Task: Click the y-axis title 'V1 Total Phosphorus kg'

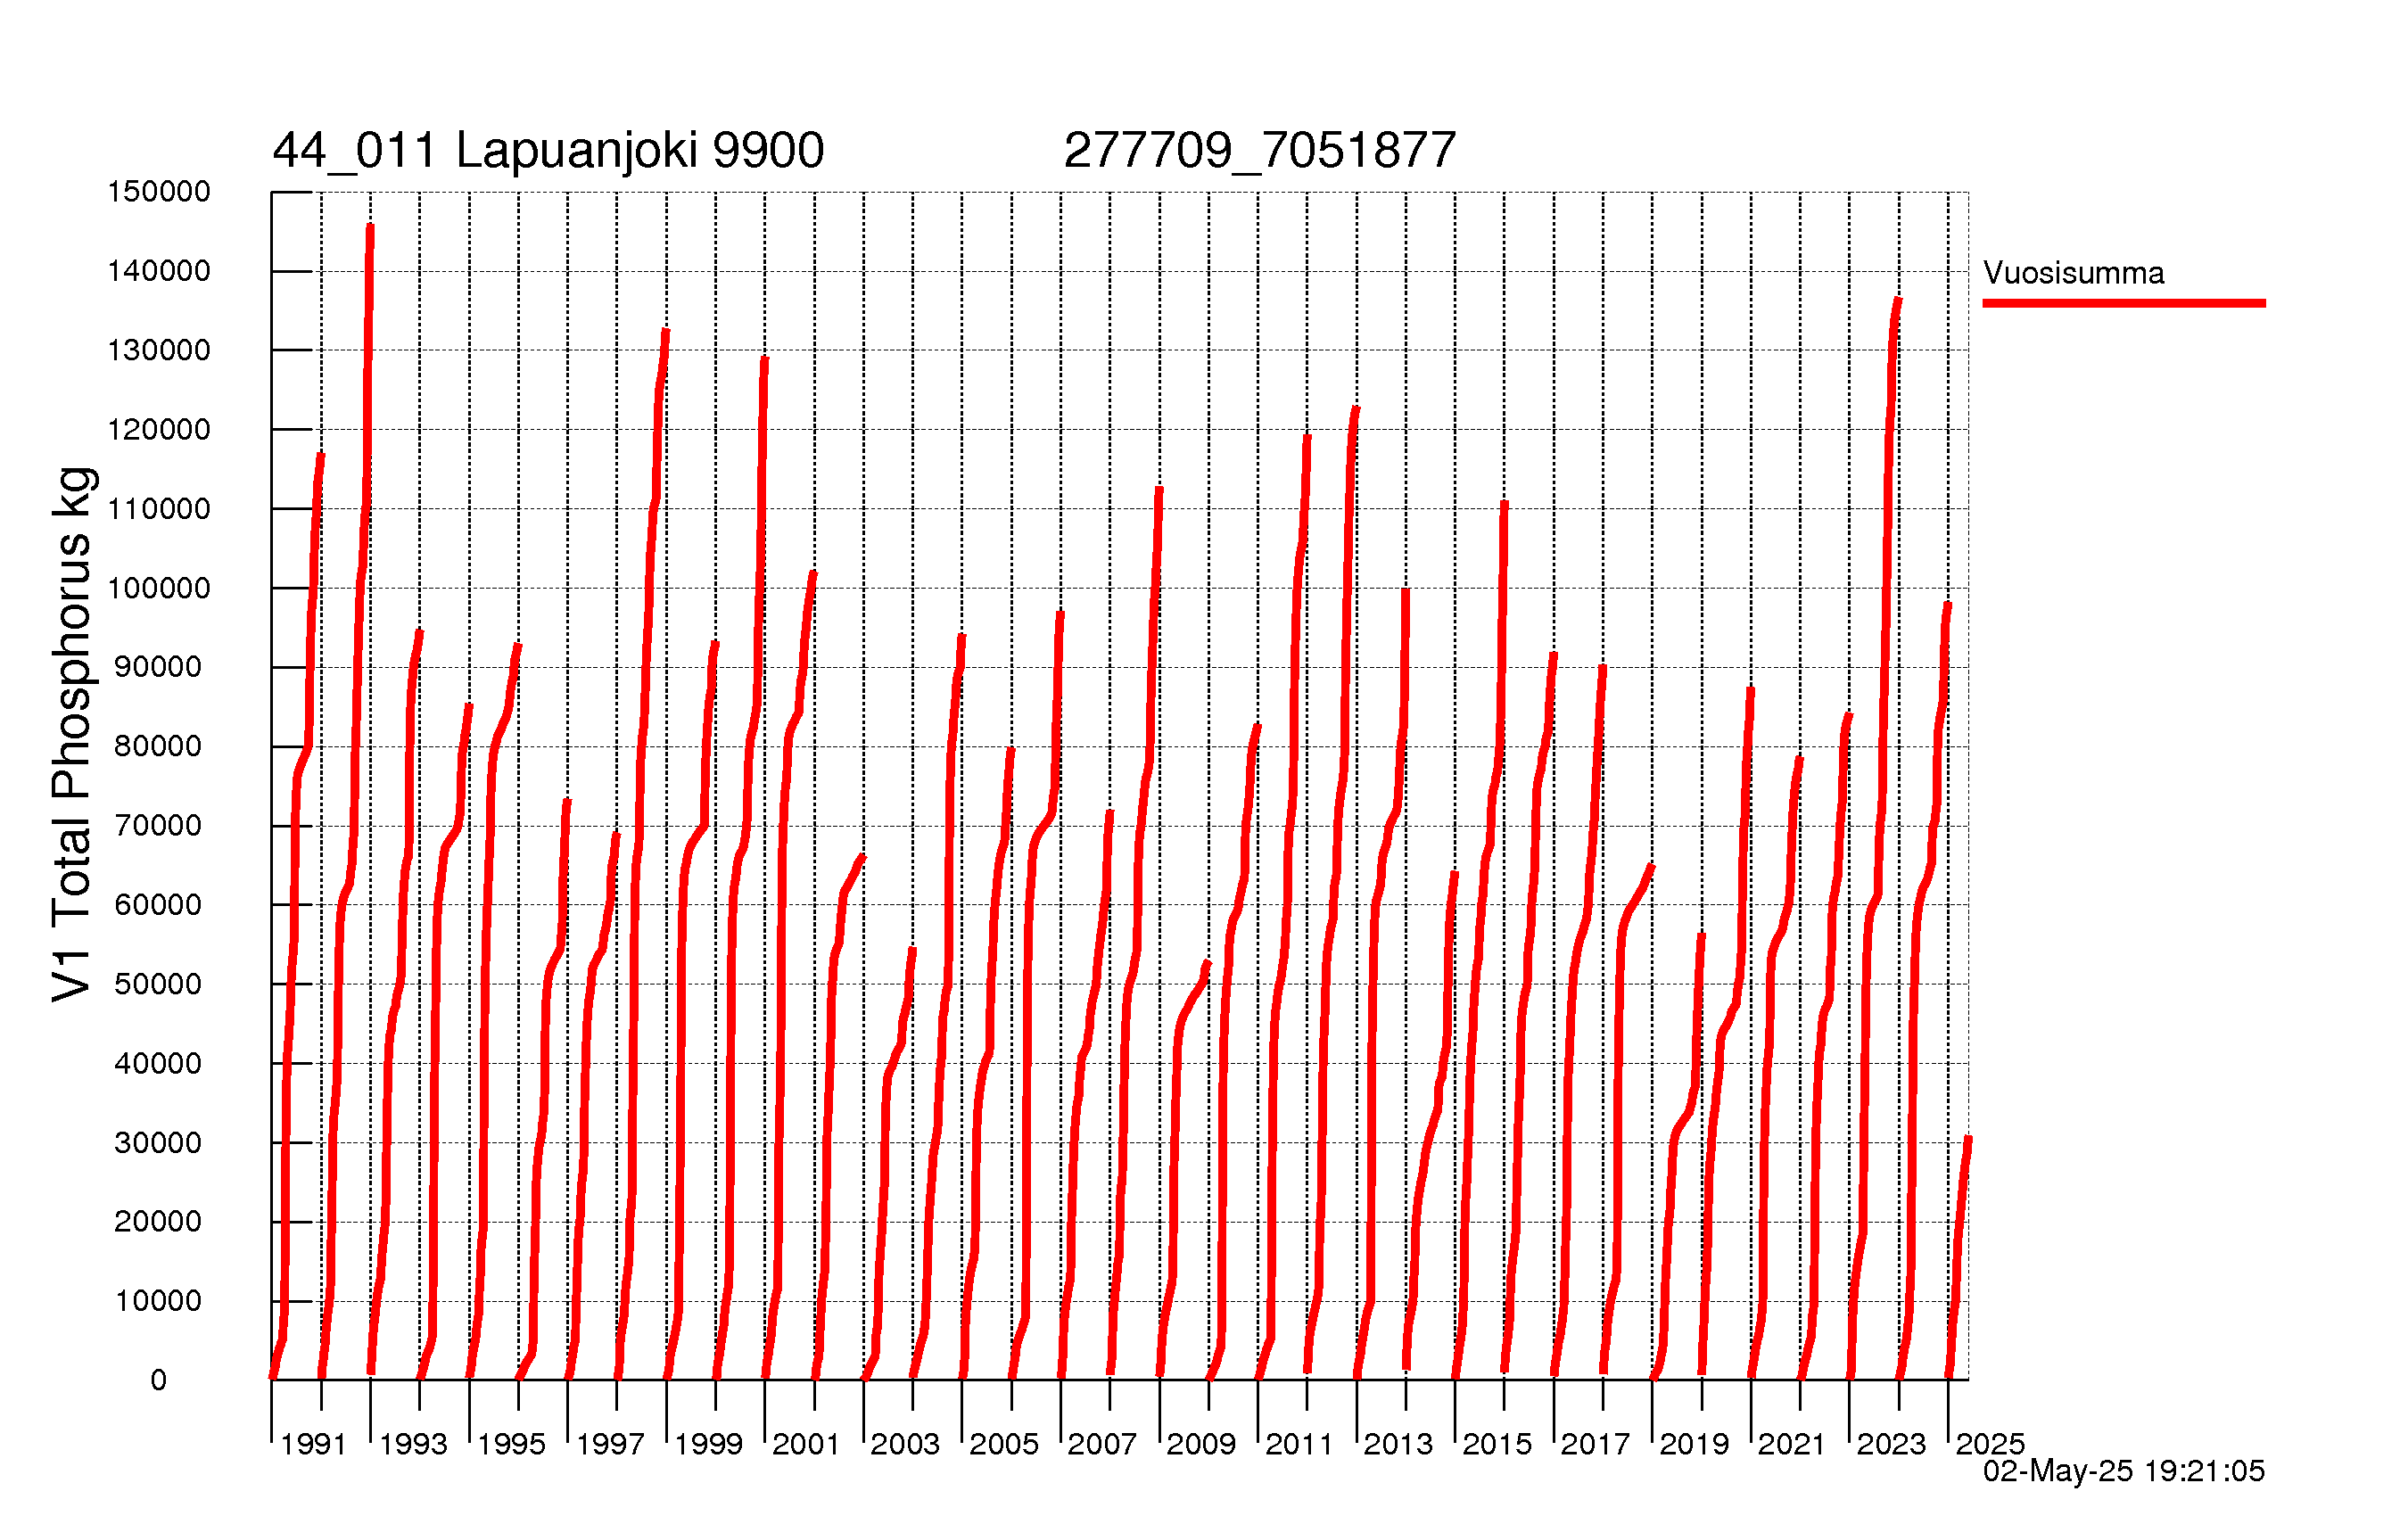Action: click(x=73, y=734)
